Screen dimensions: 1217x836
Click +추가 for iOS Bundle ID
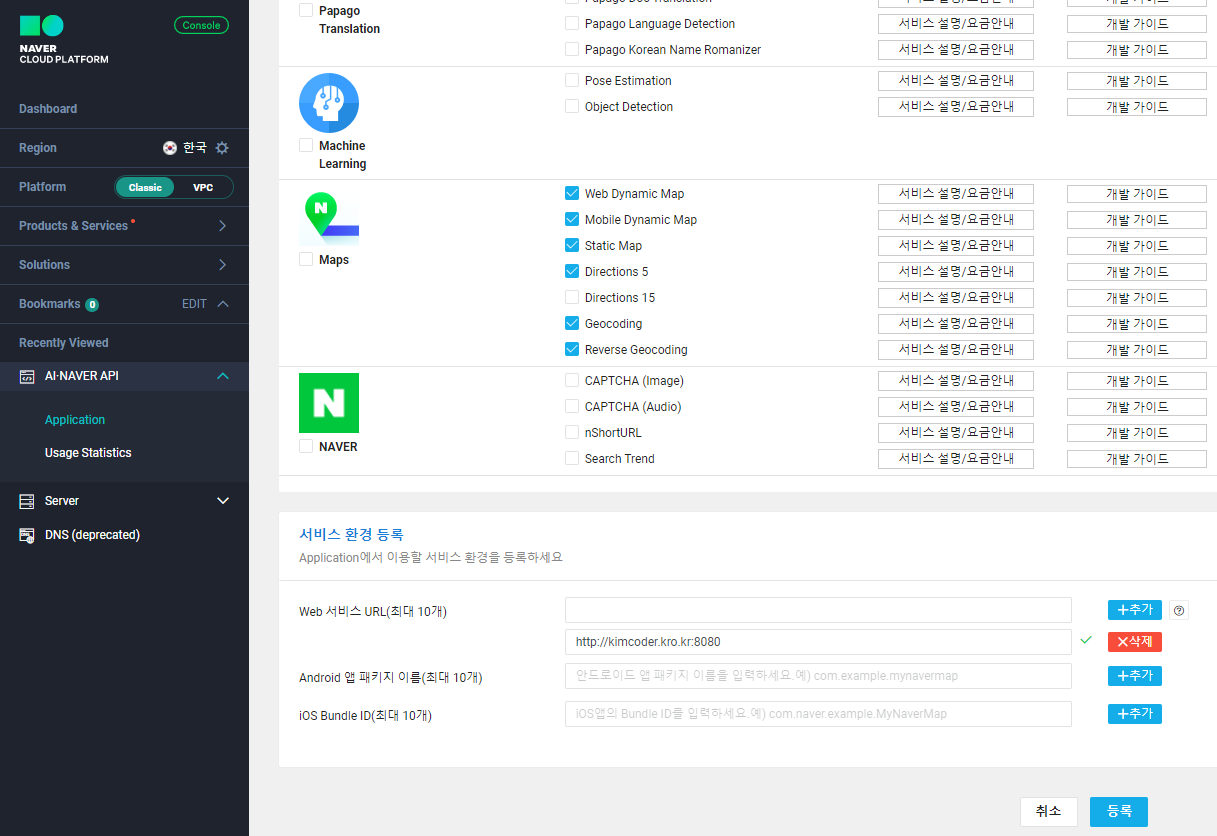tap(1135, 714)
